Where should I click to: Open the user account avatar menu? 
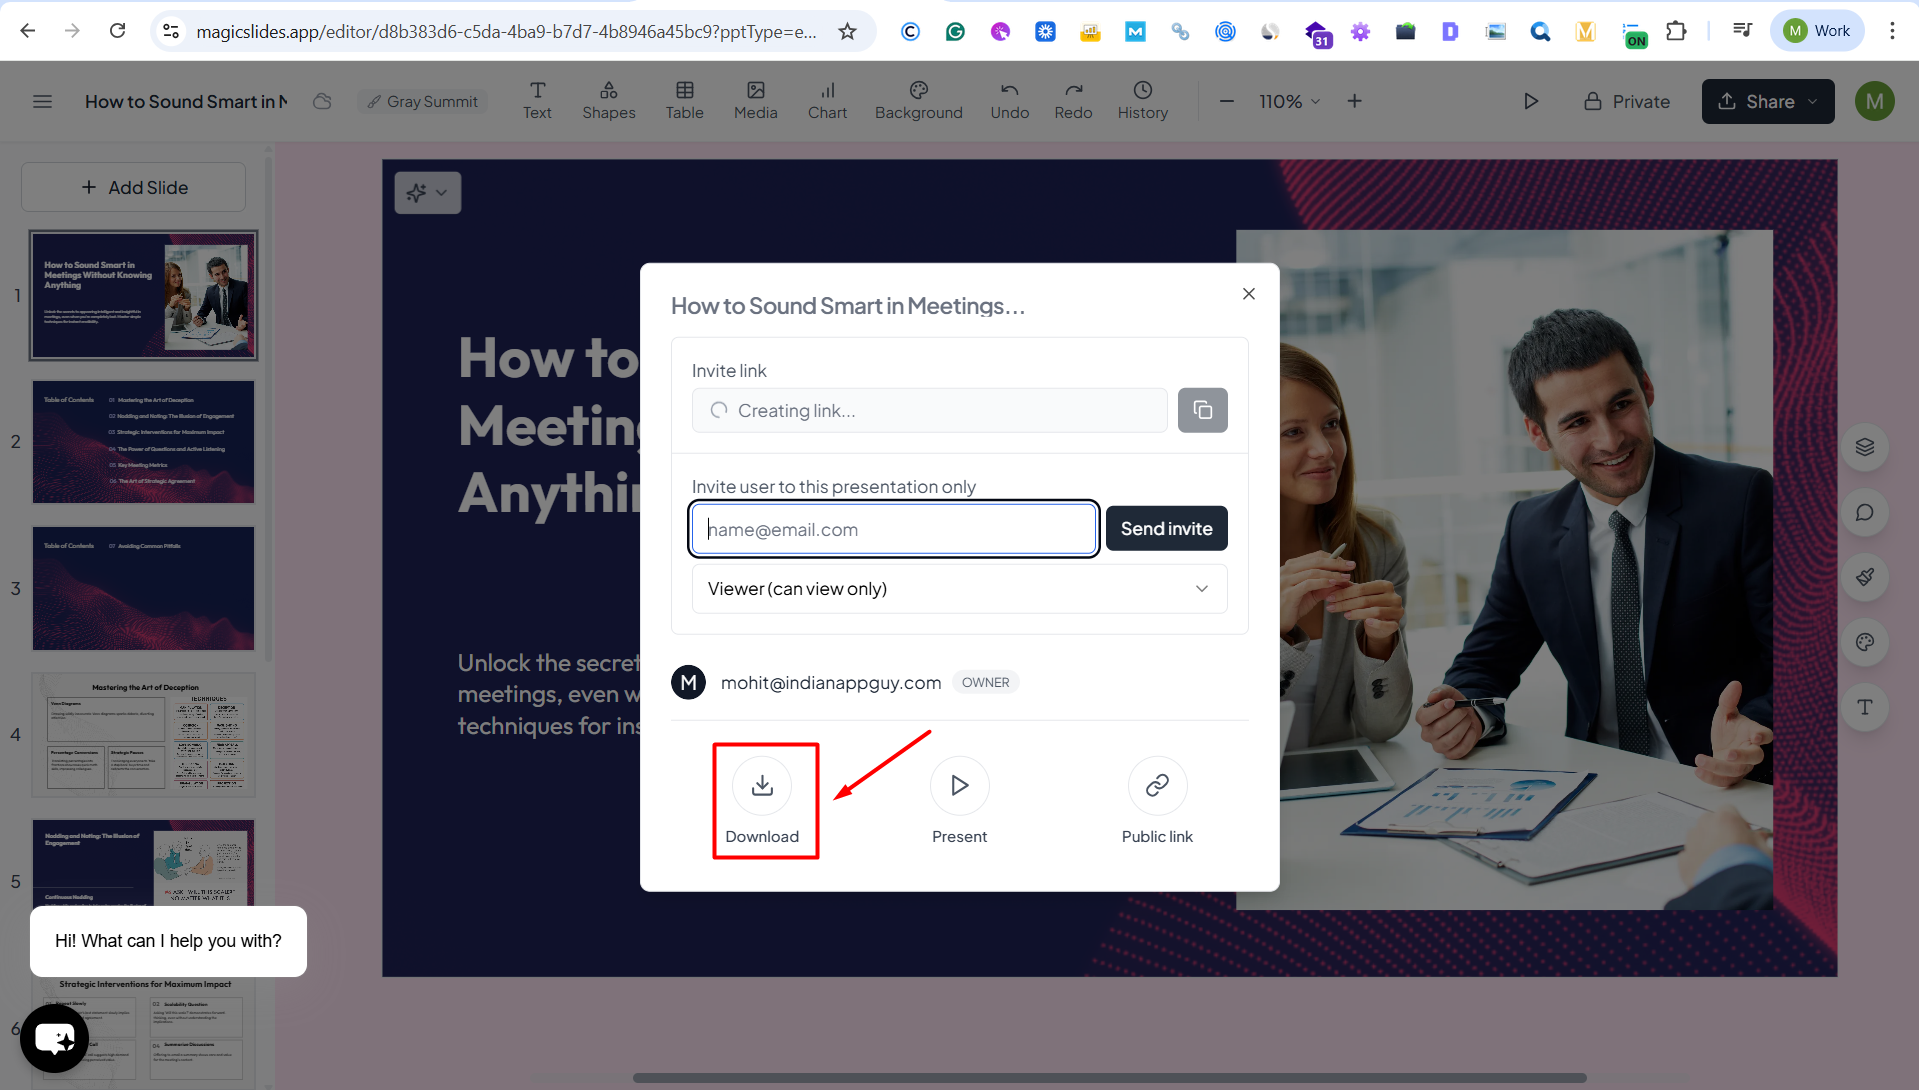pyautogui.click(x=1875, y=101)
